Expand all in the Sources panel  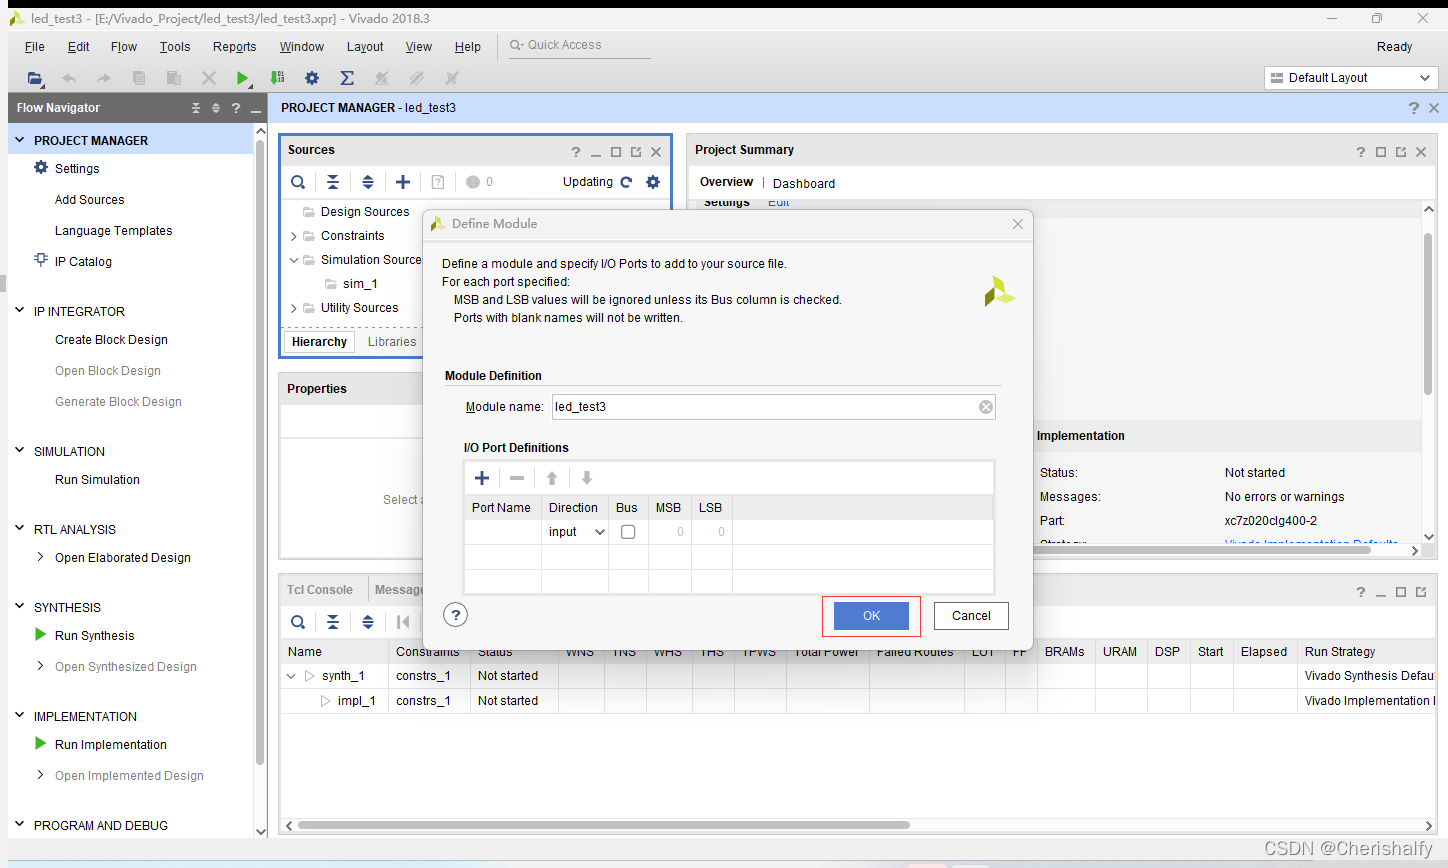coord(368,182)
